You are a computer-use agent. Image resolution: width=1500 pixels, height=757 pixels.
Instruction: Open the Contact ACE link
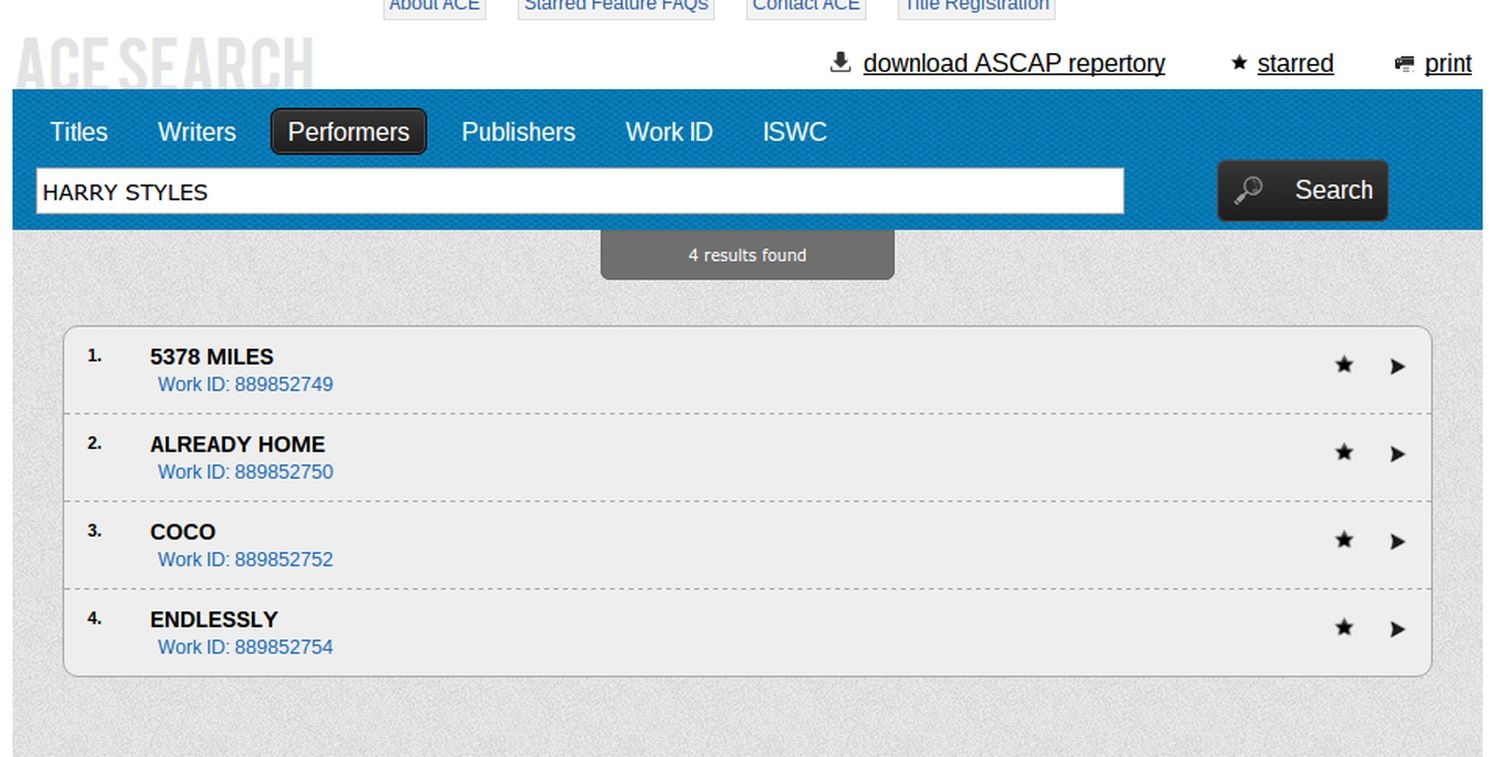(805, 6)
